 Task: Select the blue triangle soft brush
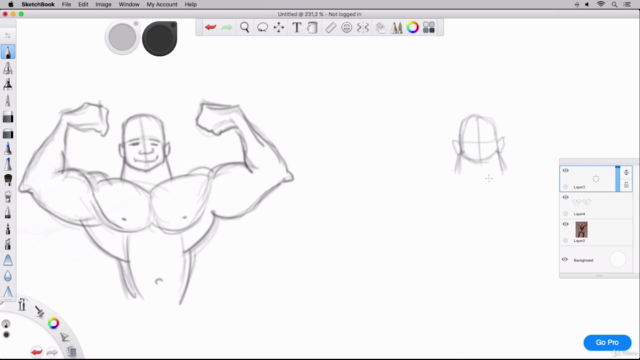pos(8,260)
